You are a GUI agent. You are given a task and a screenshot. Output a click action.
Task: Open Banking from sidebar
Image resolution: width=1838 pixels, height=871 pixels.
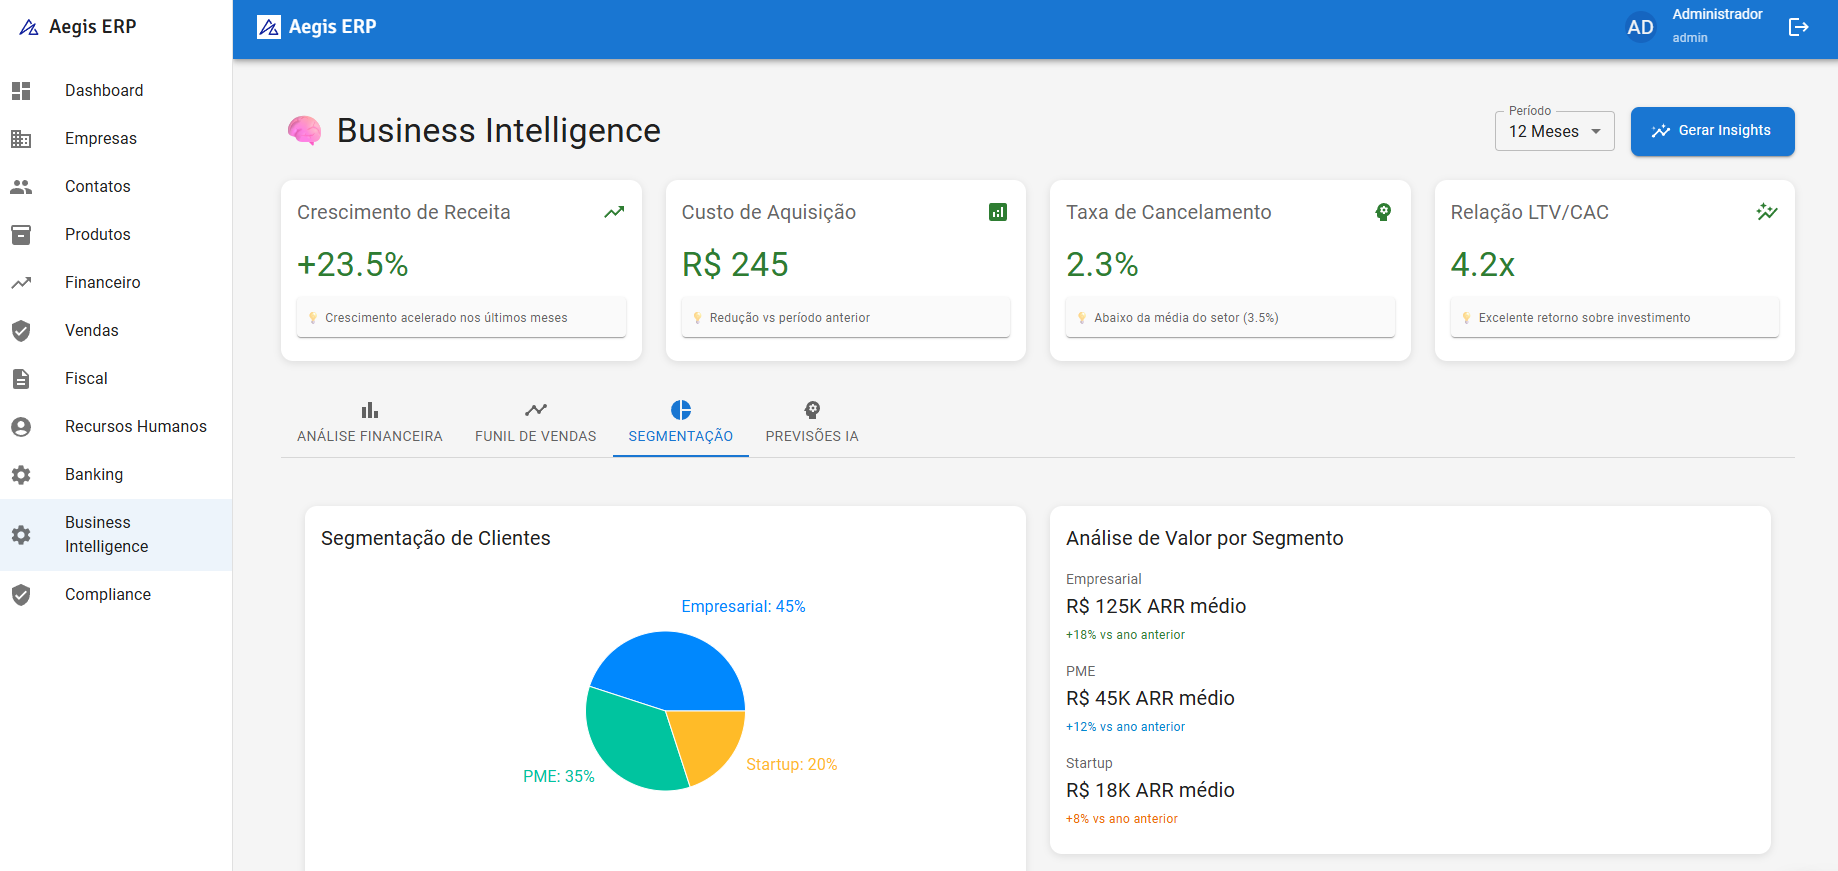[x=116, y=475]
